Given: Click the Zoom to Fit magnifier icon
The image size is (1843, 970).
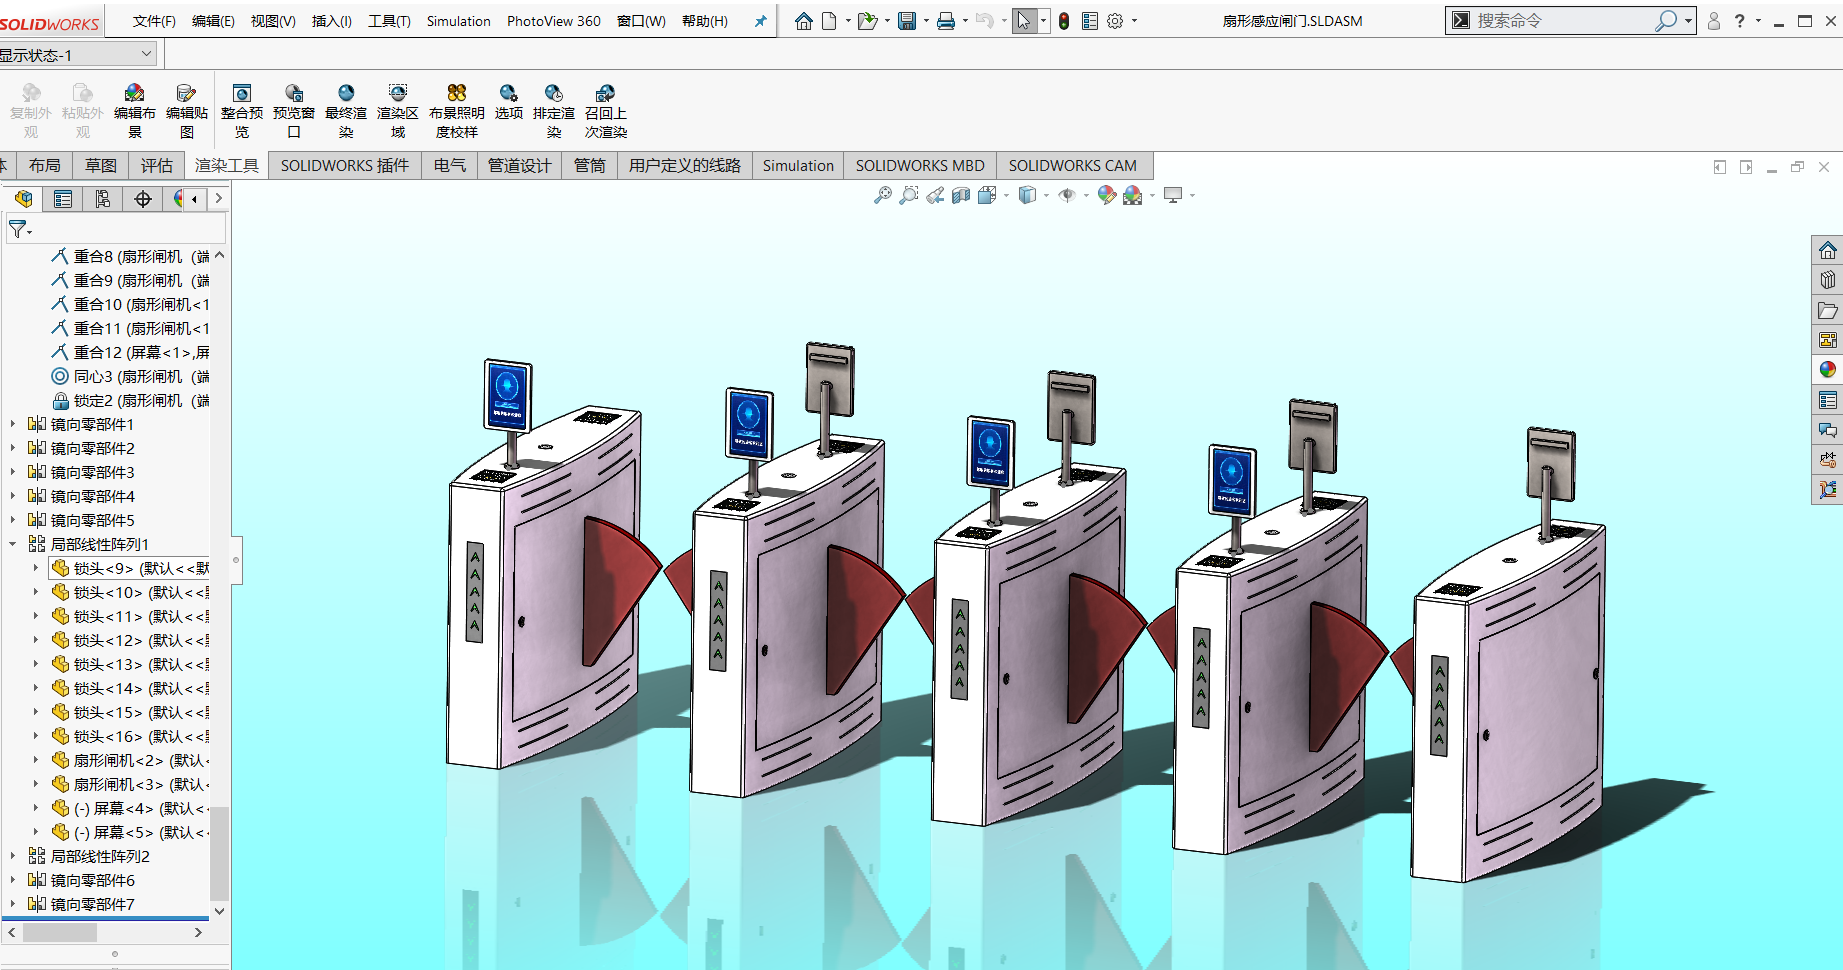Looking at the screenshot, I should click(x=882, y=195).
